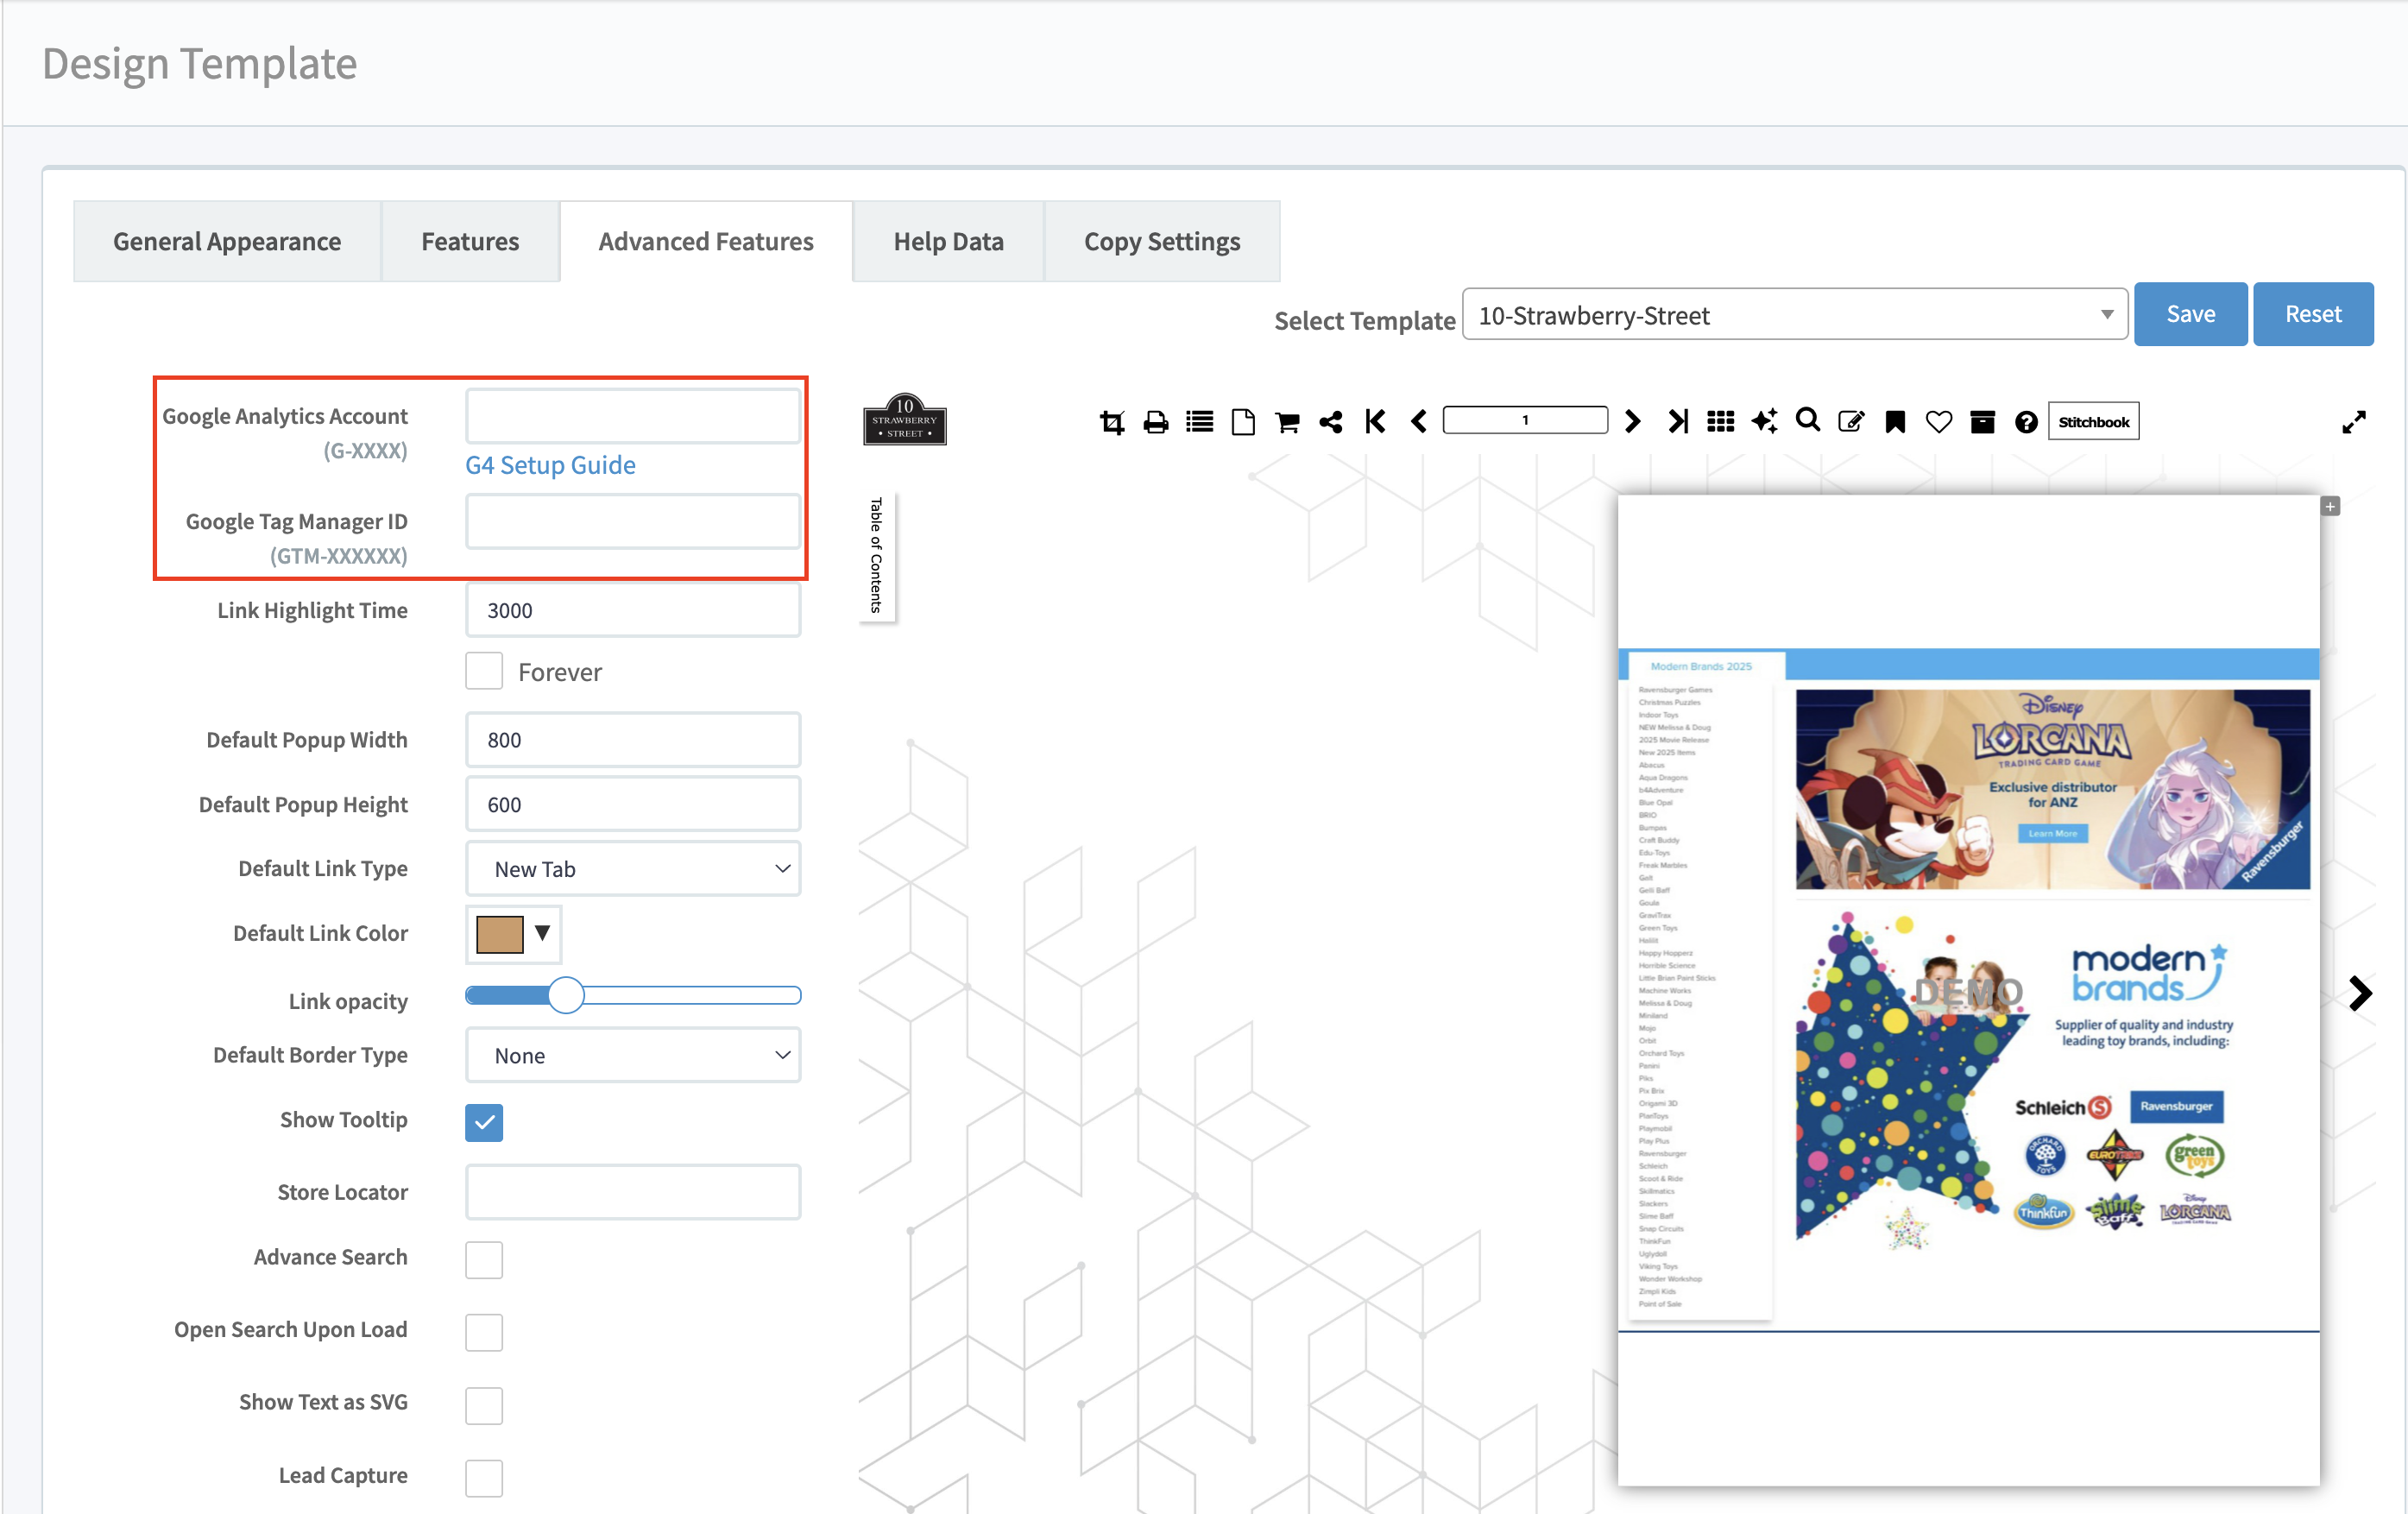The image size is (2408, 1514).
Task: Expand the Default Border Type dropdown
Action: (633, 1056)
